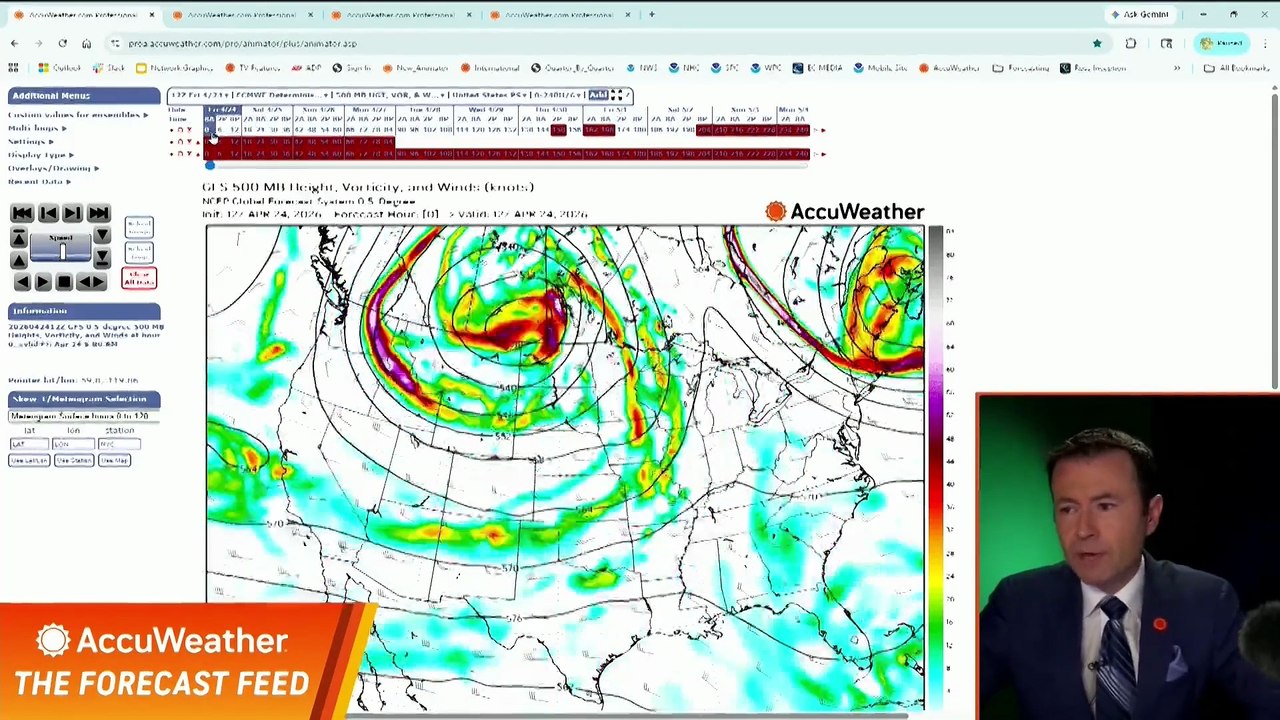
Task: Click the Use Station button
Action: click(x=74, y=460)
